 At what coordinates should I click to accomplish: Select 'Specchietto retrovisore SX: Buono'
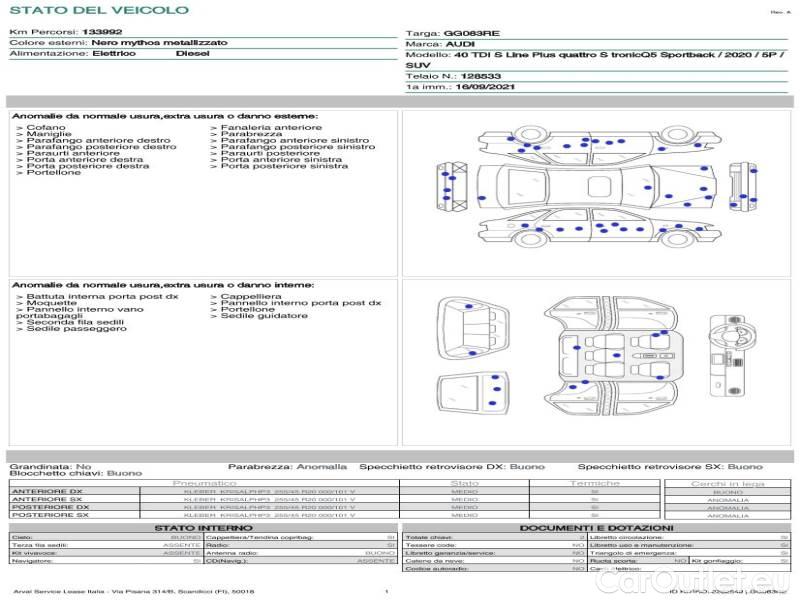(670, 466)
